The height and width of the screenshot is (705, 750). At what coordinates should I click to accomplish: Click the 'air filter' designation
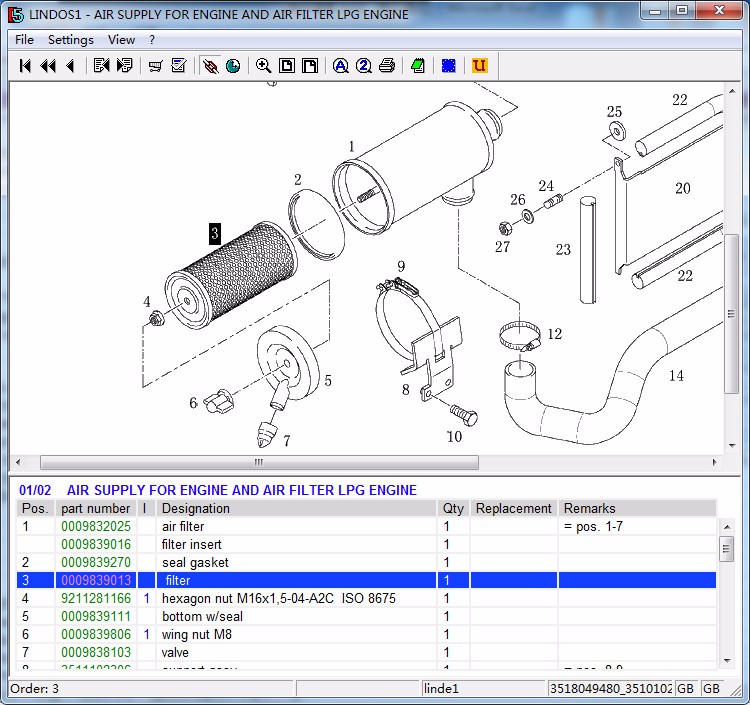point(183,527)
